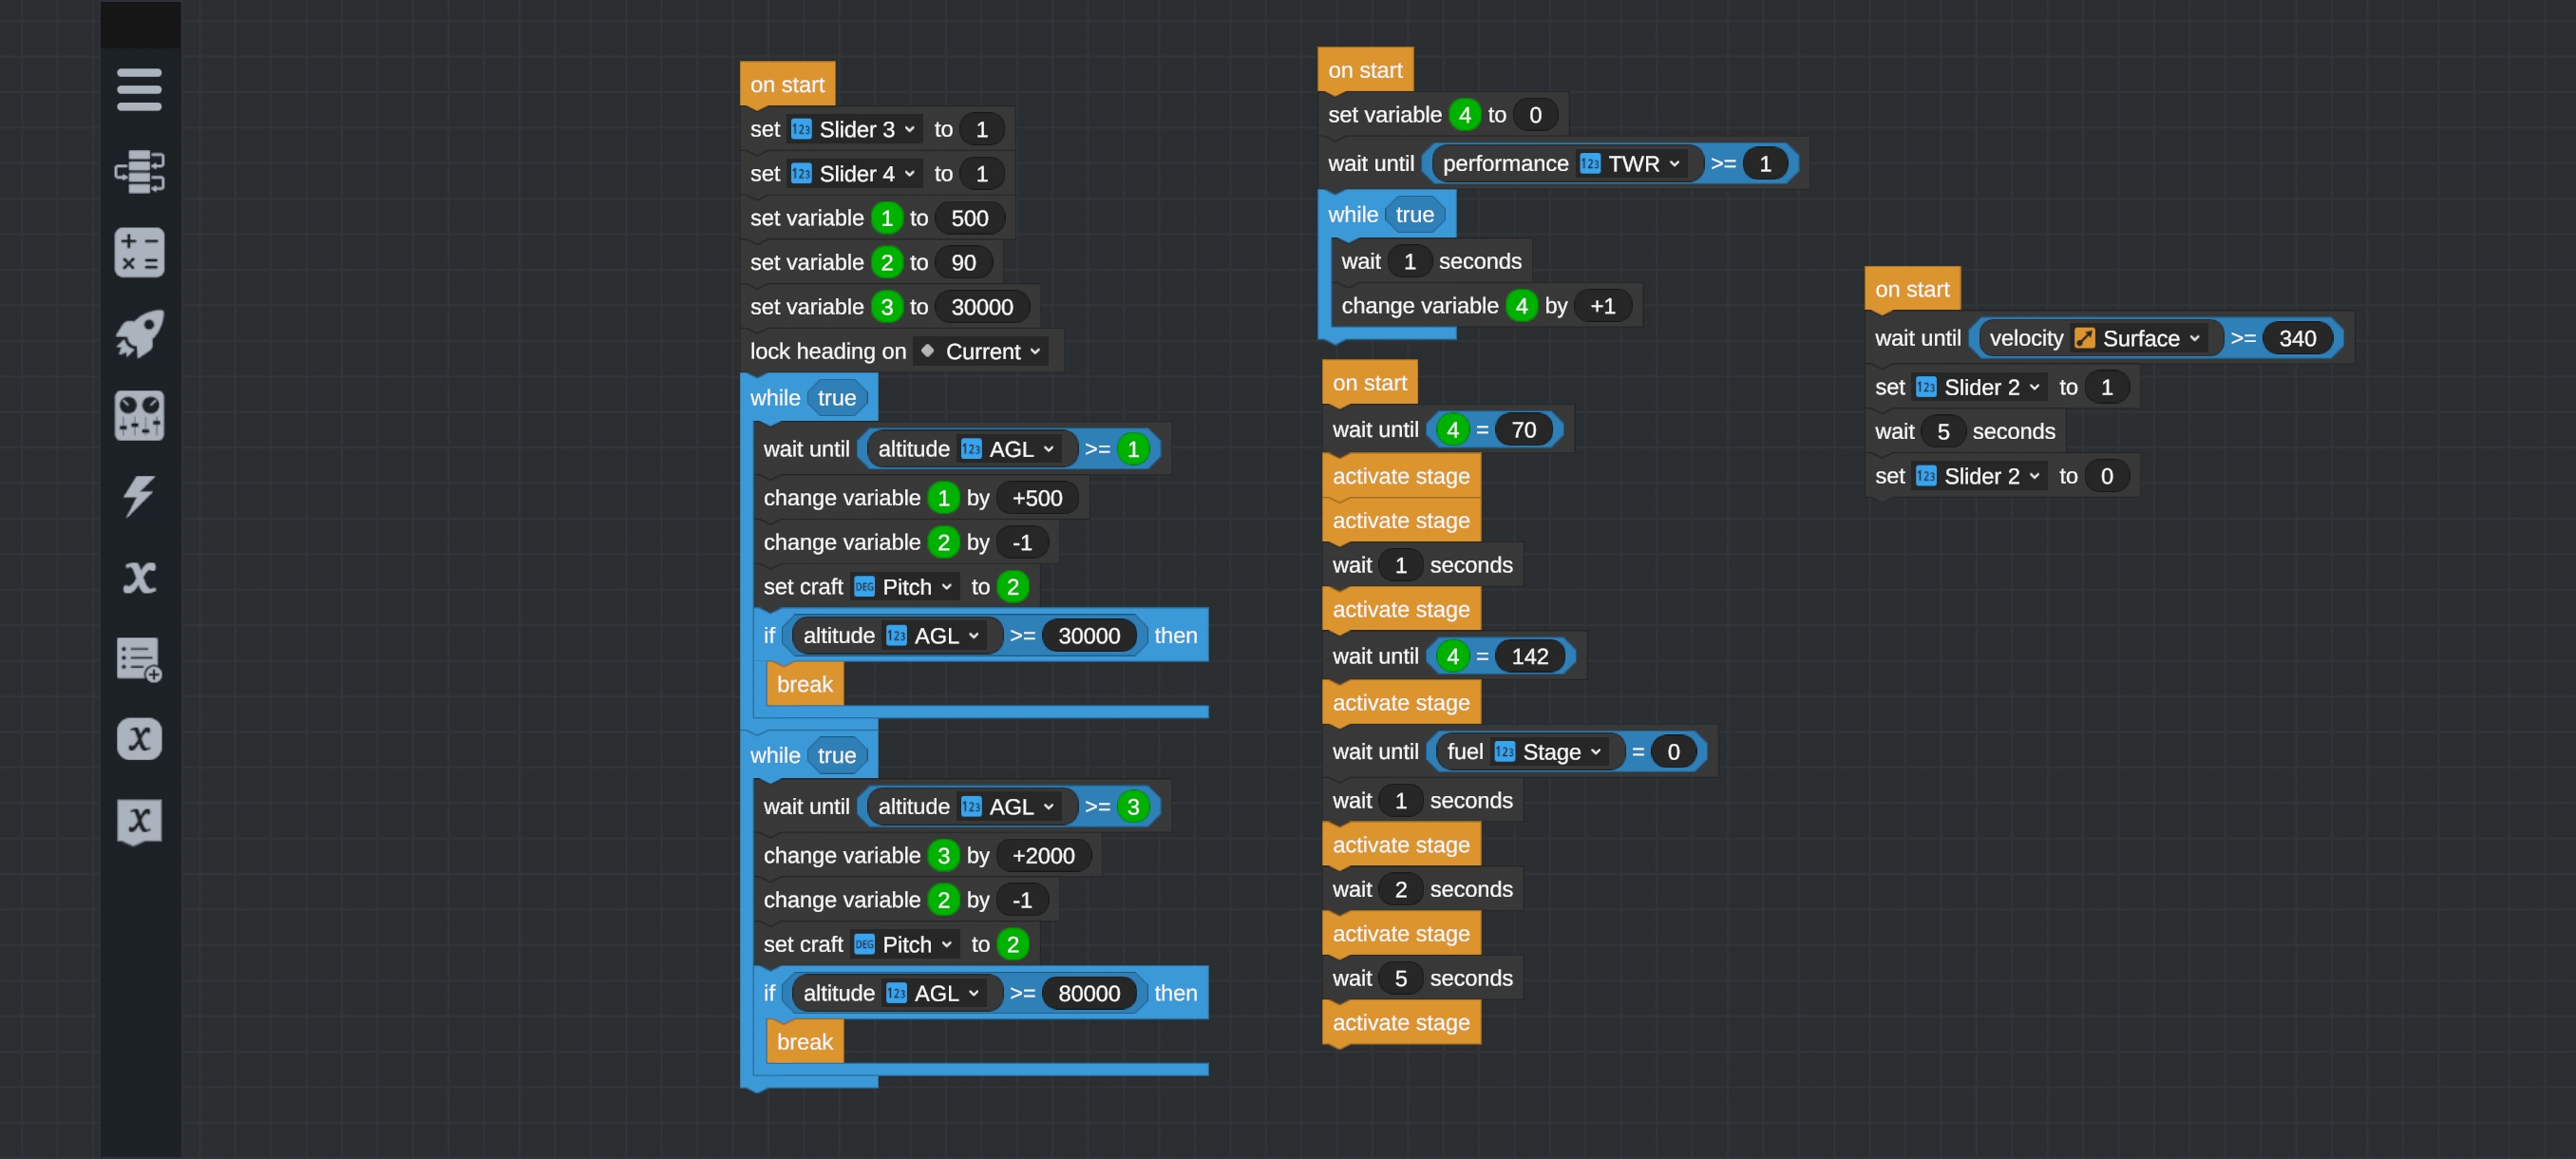The width and height of the screenshot is (2576, 1159).
Task: Select the first break block
Action: (804, 685)
